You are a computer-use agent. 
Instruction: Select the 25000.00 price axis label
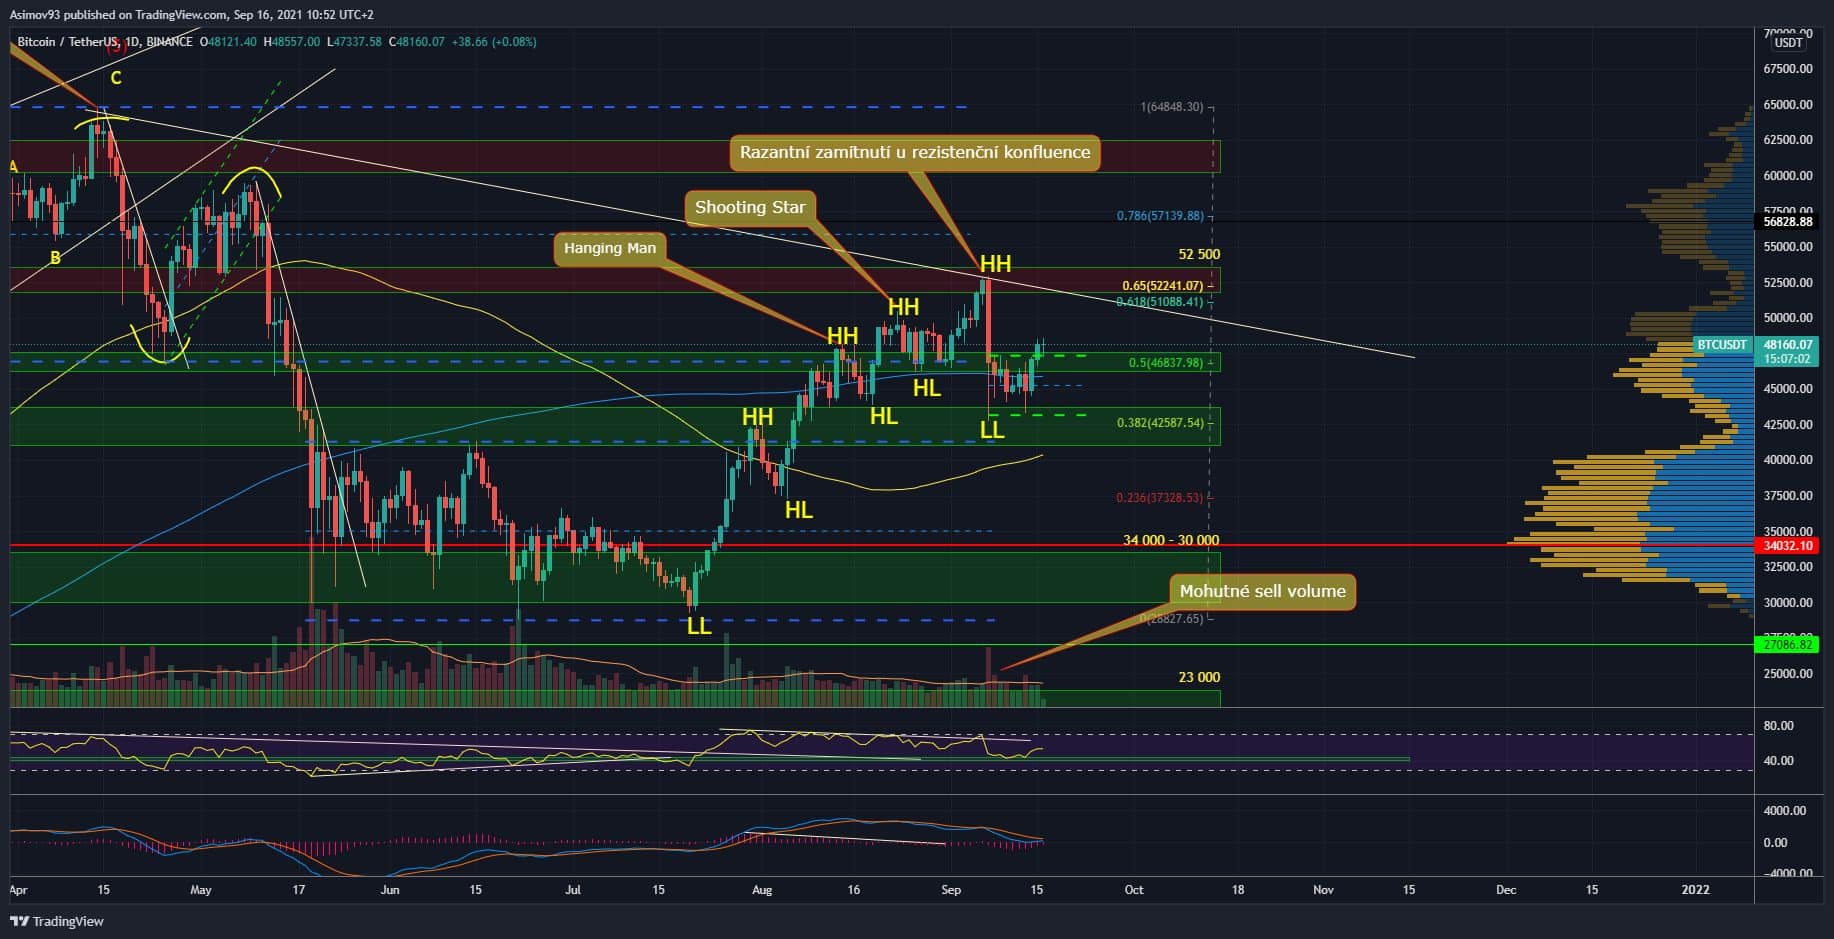(1788, 674)
